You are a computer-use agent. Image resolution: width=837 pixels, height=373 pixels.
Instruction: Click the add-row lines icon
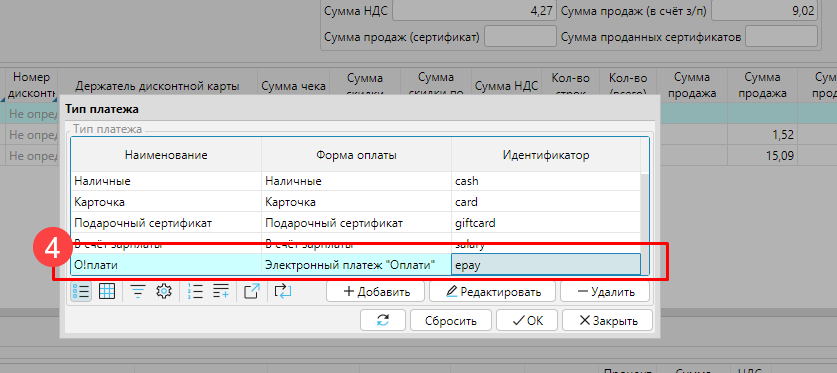click(x=220, y=291)
